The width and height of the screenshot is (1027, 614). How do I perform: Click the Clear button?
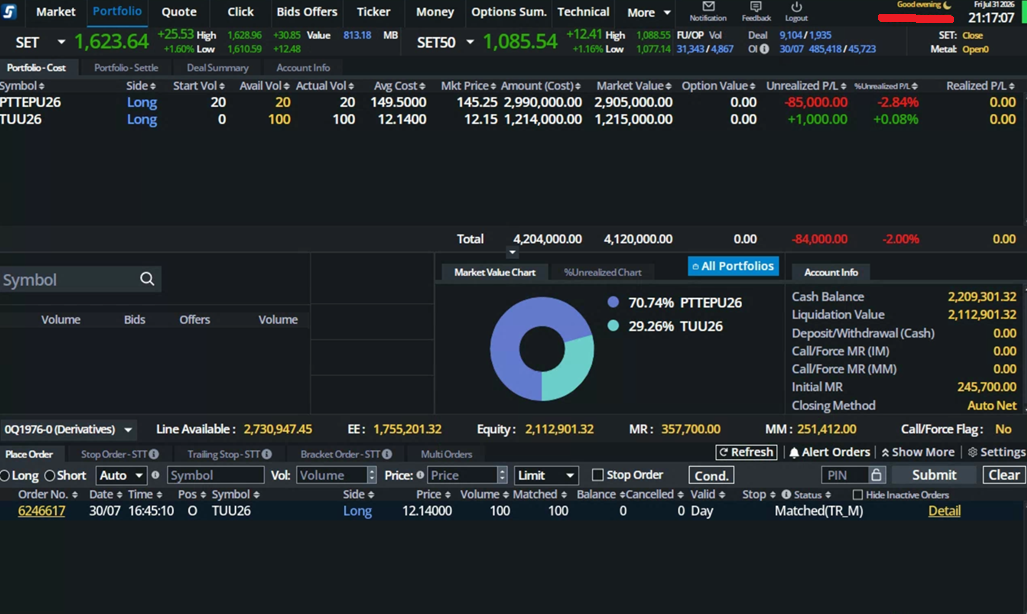1003,475
